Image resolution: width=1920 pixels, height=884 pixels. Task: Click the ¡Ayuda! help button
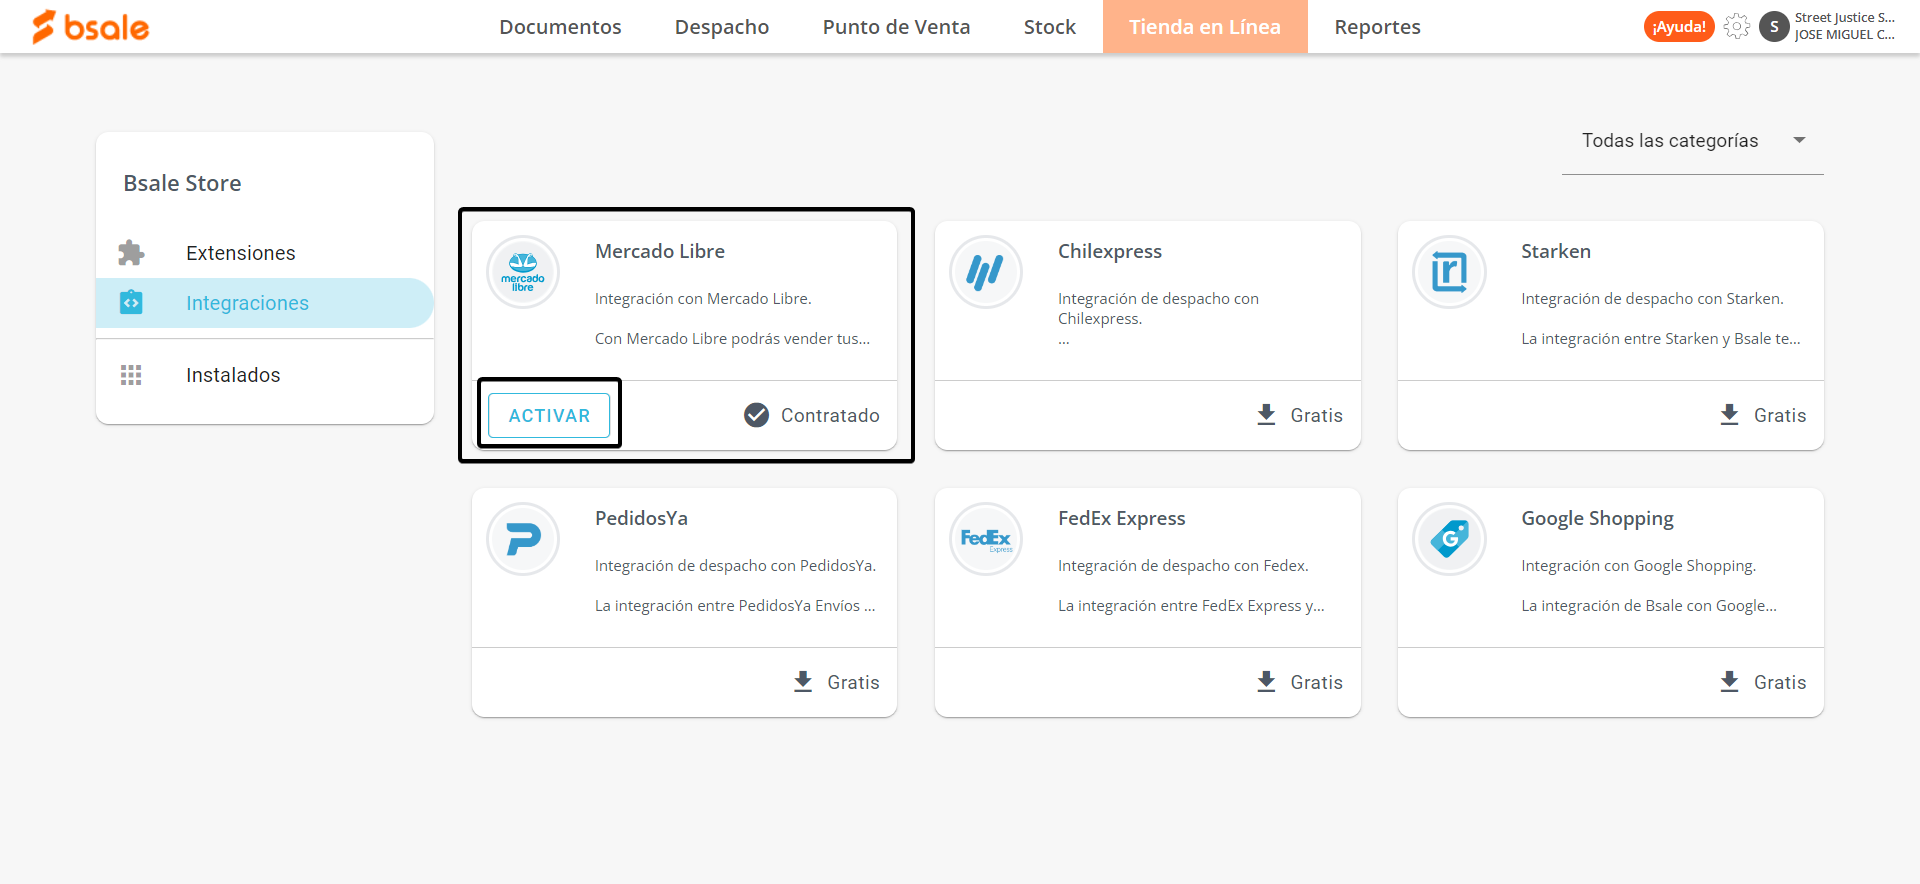click(1679, 27)
